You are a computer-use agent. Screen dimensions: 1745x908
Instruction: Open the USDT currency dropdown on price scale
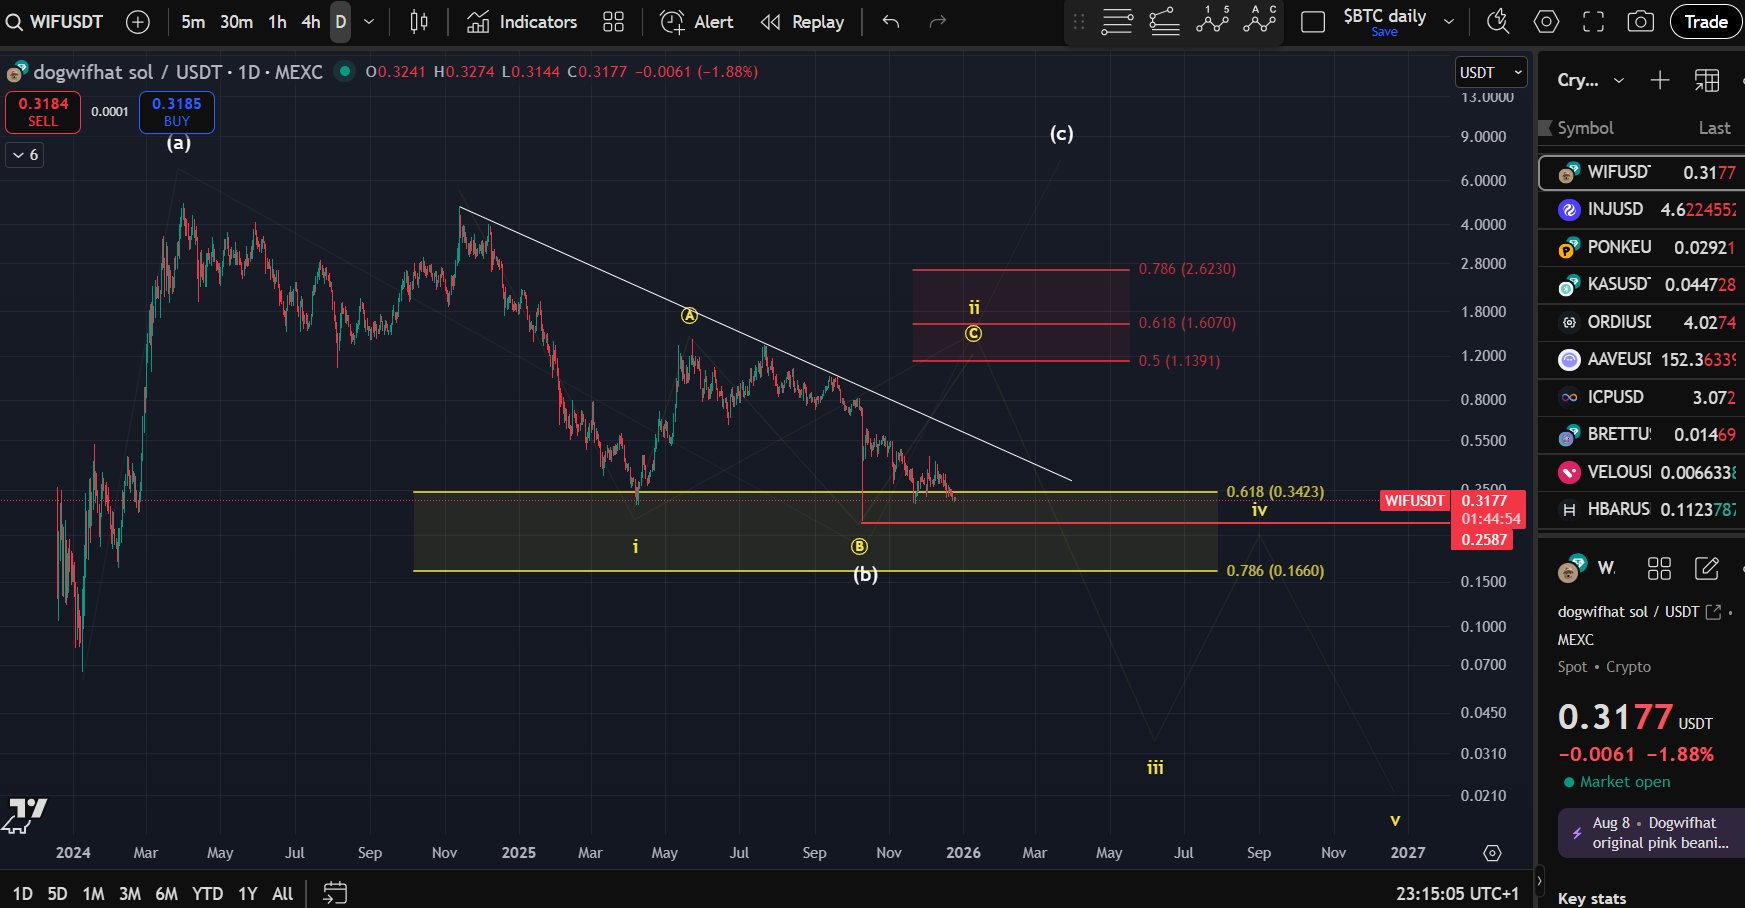[x=1490, y=72]
